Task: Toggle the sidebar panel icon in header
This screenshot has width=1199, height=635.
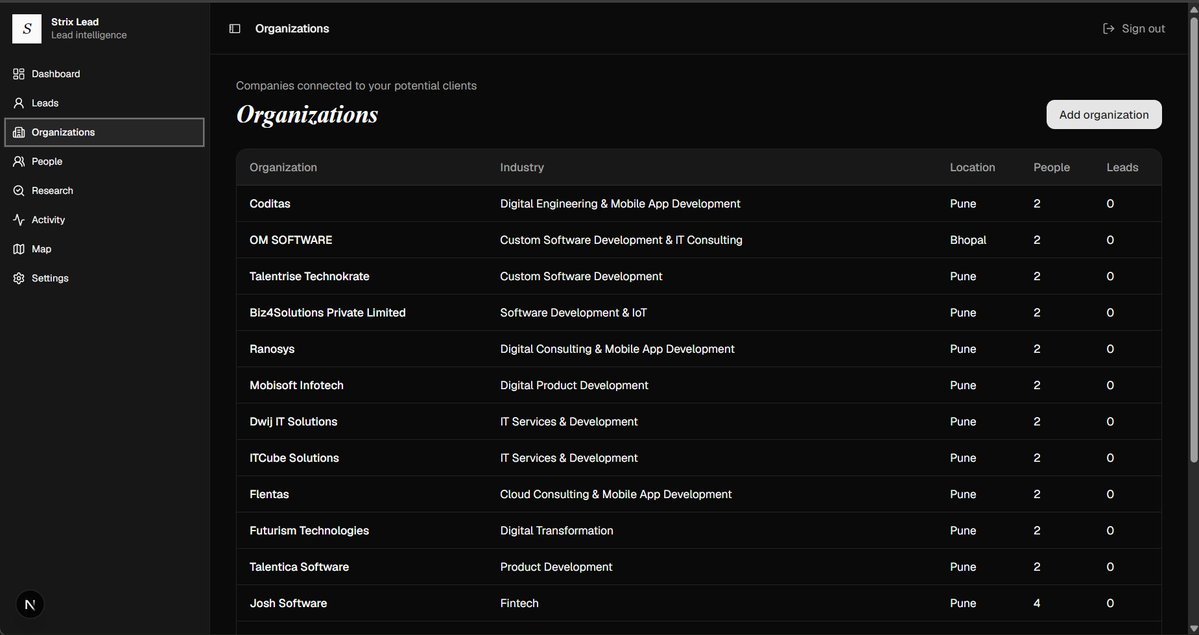Action: (235, 28)
